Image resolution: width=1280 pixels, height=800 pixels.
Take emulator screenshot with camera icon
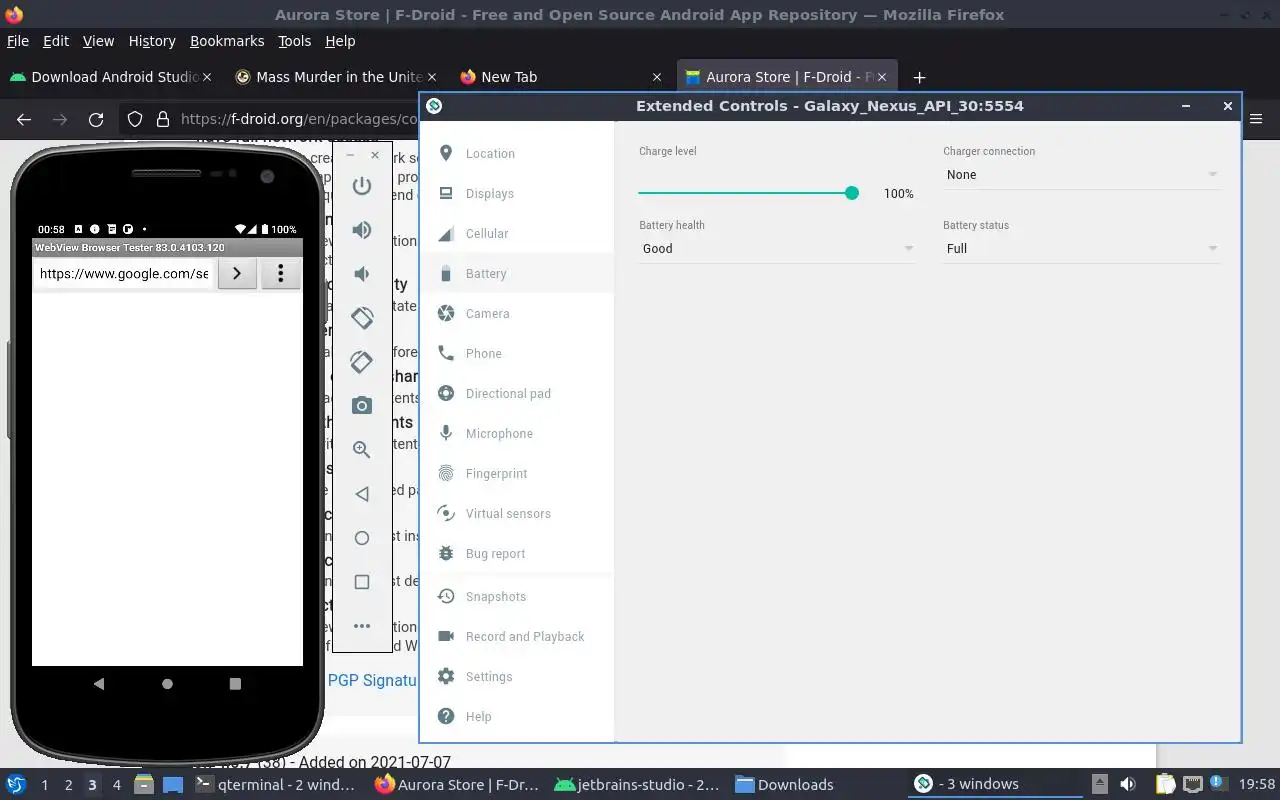click(362, 406)
